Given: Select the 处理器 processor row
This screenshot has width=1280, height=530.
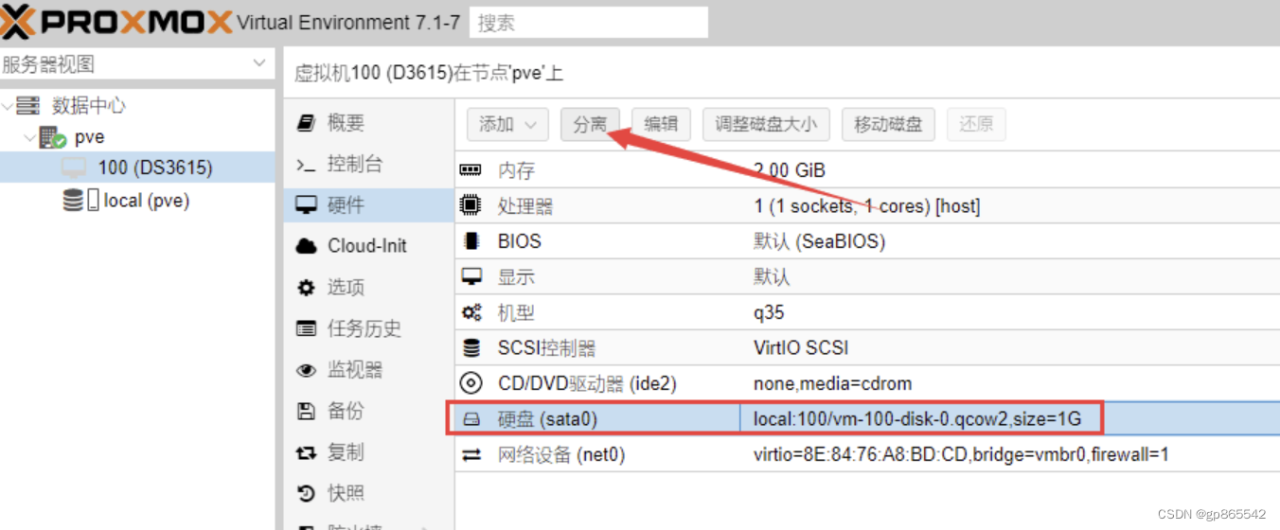Looking at the screenshot, I should tap(867, 206).
